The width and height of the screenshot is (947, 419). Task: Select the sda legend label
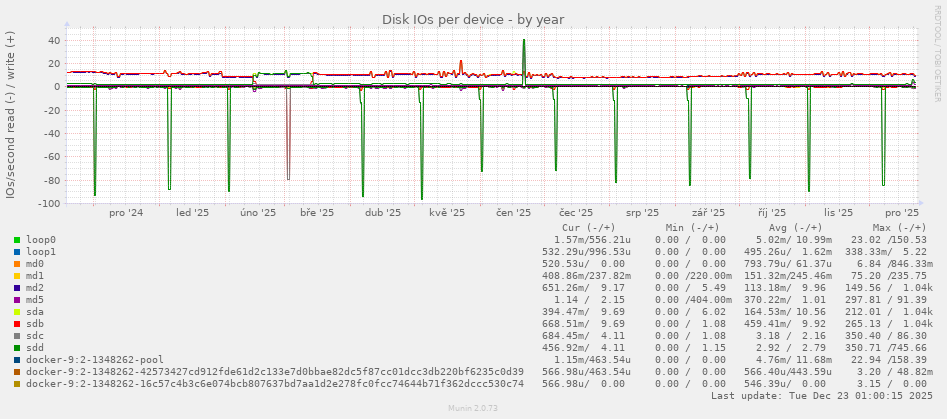(35, 312)
